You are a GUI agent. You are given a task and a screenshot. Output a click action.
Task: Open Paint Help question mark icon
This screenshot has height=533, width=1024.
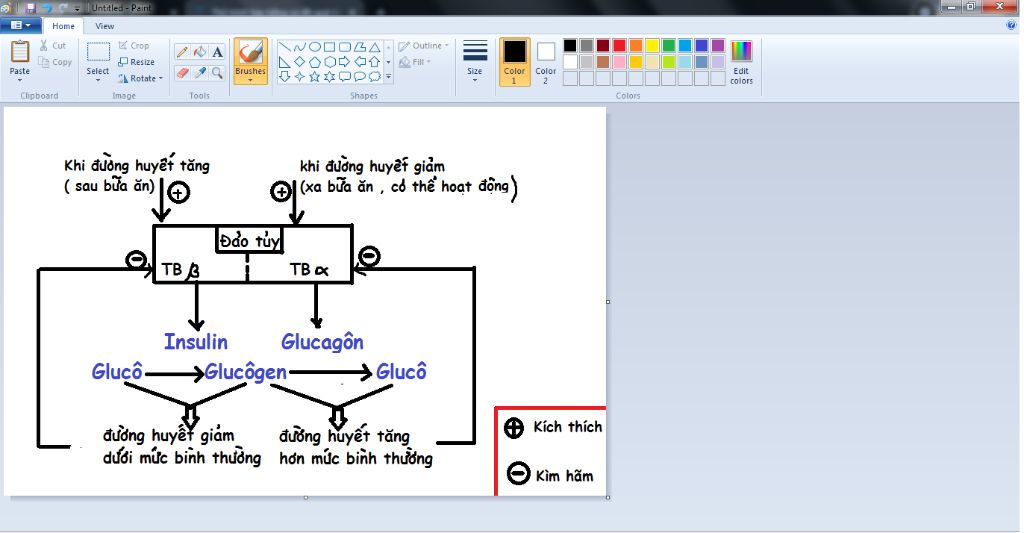tap(1012, 25)
